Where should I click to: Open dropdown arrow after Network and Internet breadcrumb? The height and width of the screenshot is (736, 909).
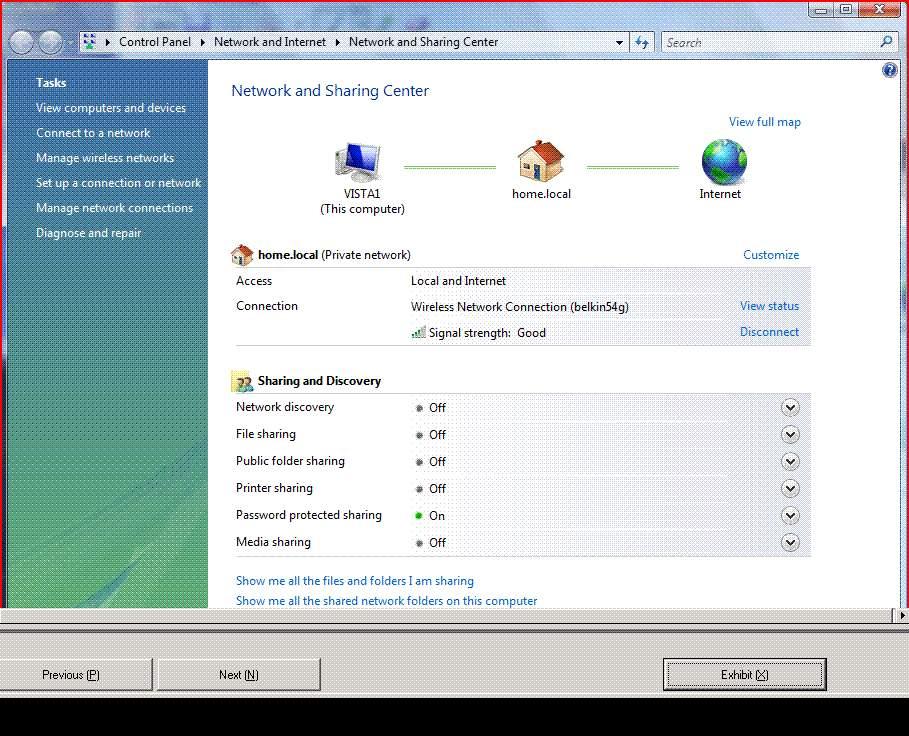click(337, 42)
